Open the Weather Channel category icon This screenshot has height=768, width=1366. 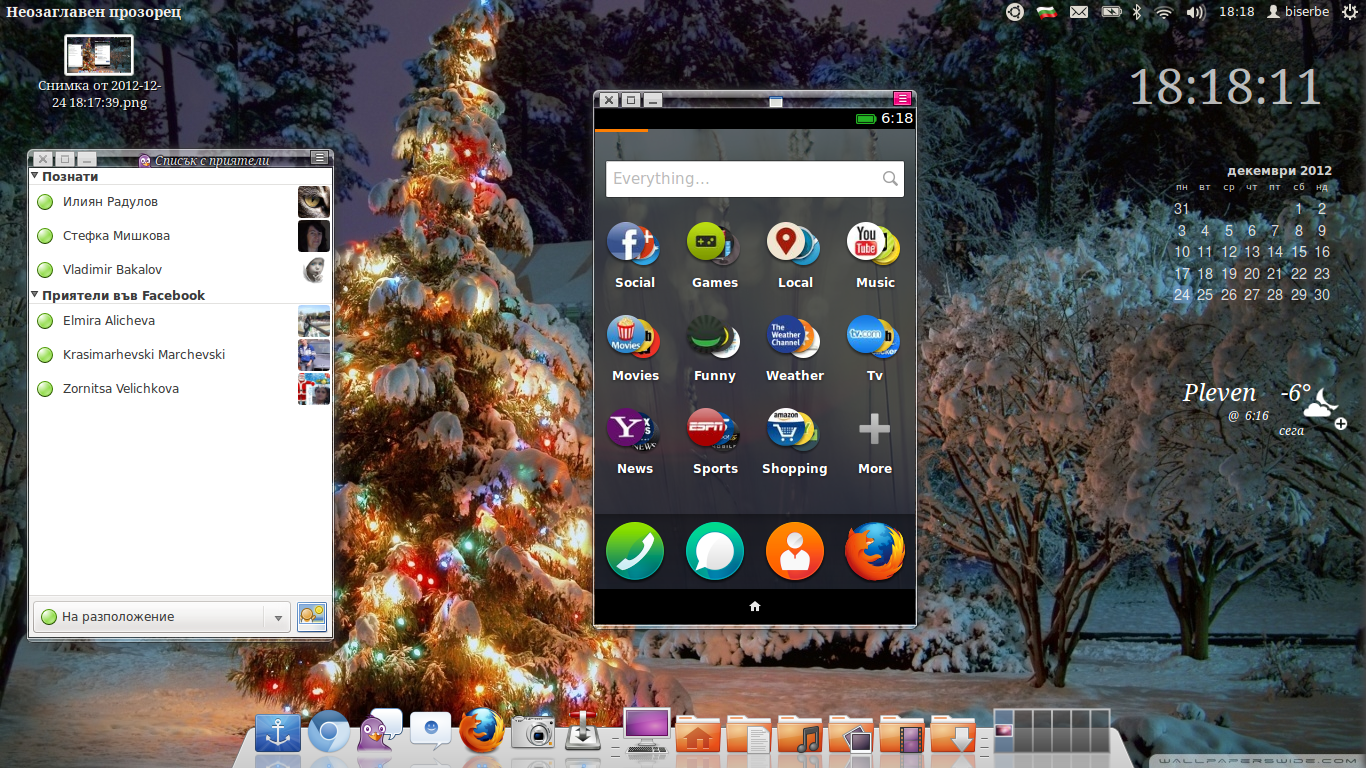tap(794, 337)
